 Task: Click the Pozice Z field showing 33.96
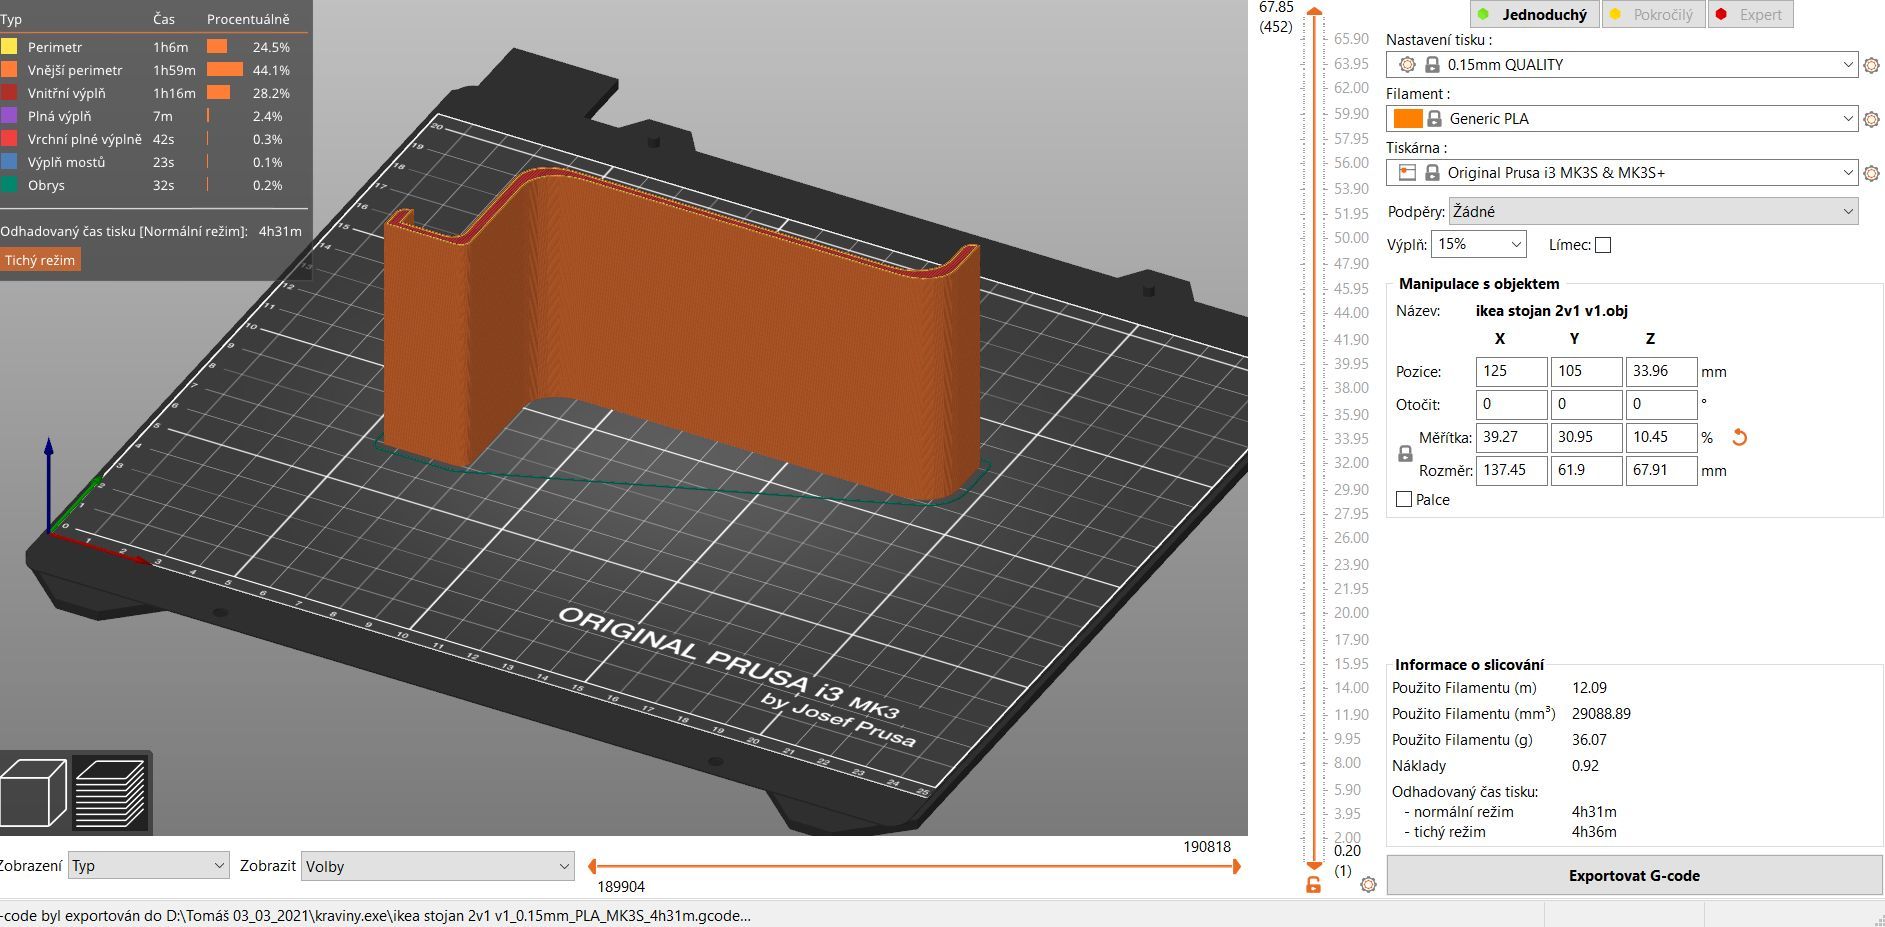tap(1661, 371)
